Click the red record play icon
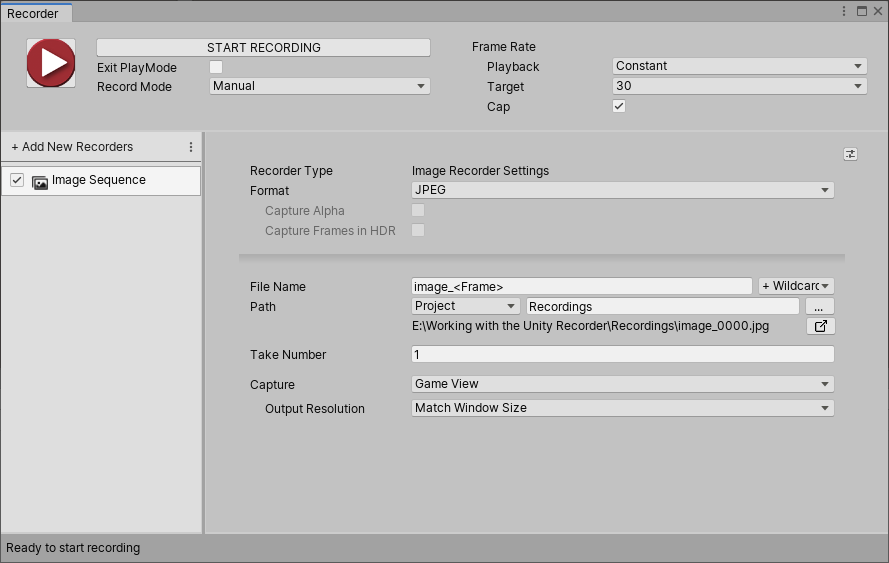 click(51, 63)
